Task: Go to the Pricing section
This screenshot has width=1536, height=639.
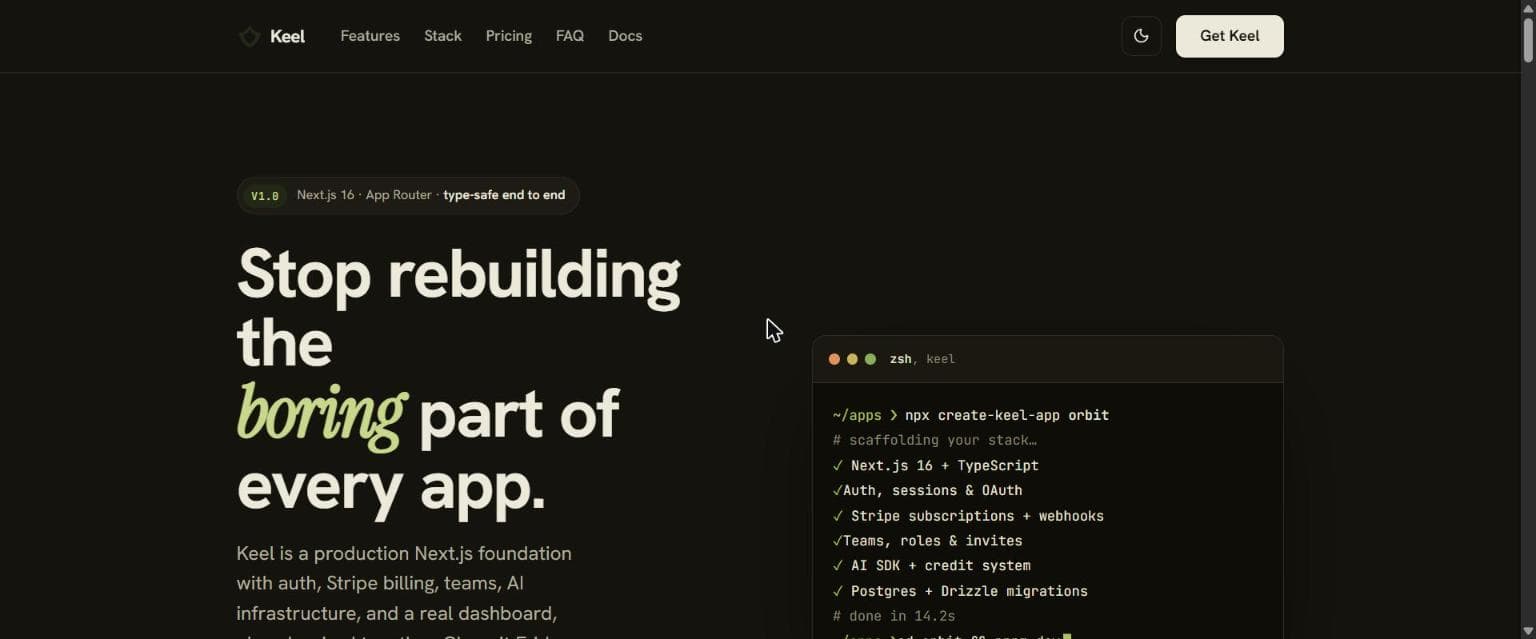Action: (509, 36)
